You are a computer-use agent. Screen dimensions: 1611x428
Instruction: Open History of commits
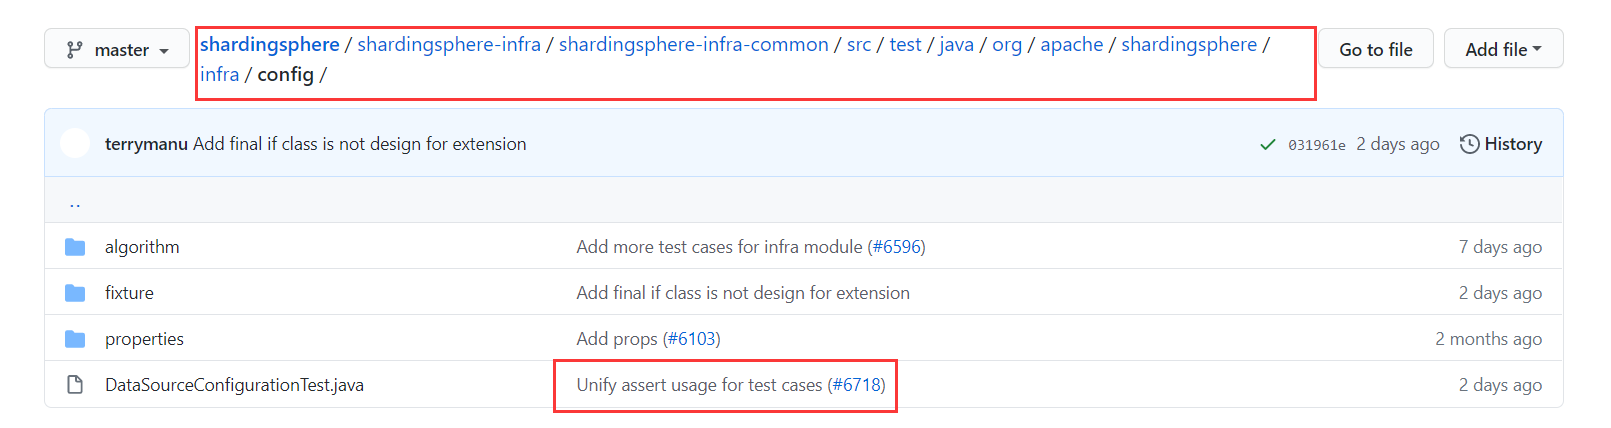[1501, 144]
